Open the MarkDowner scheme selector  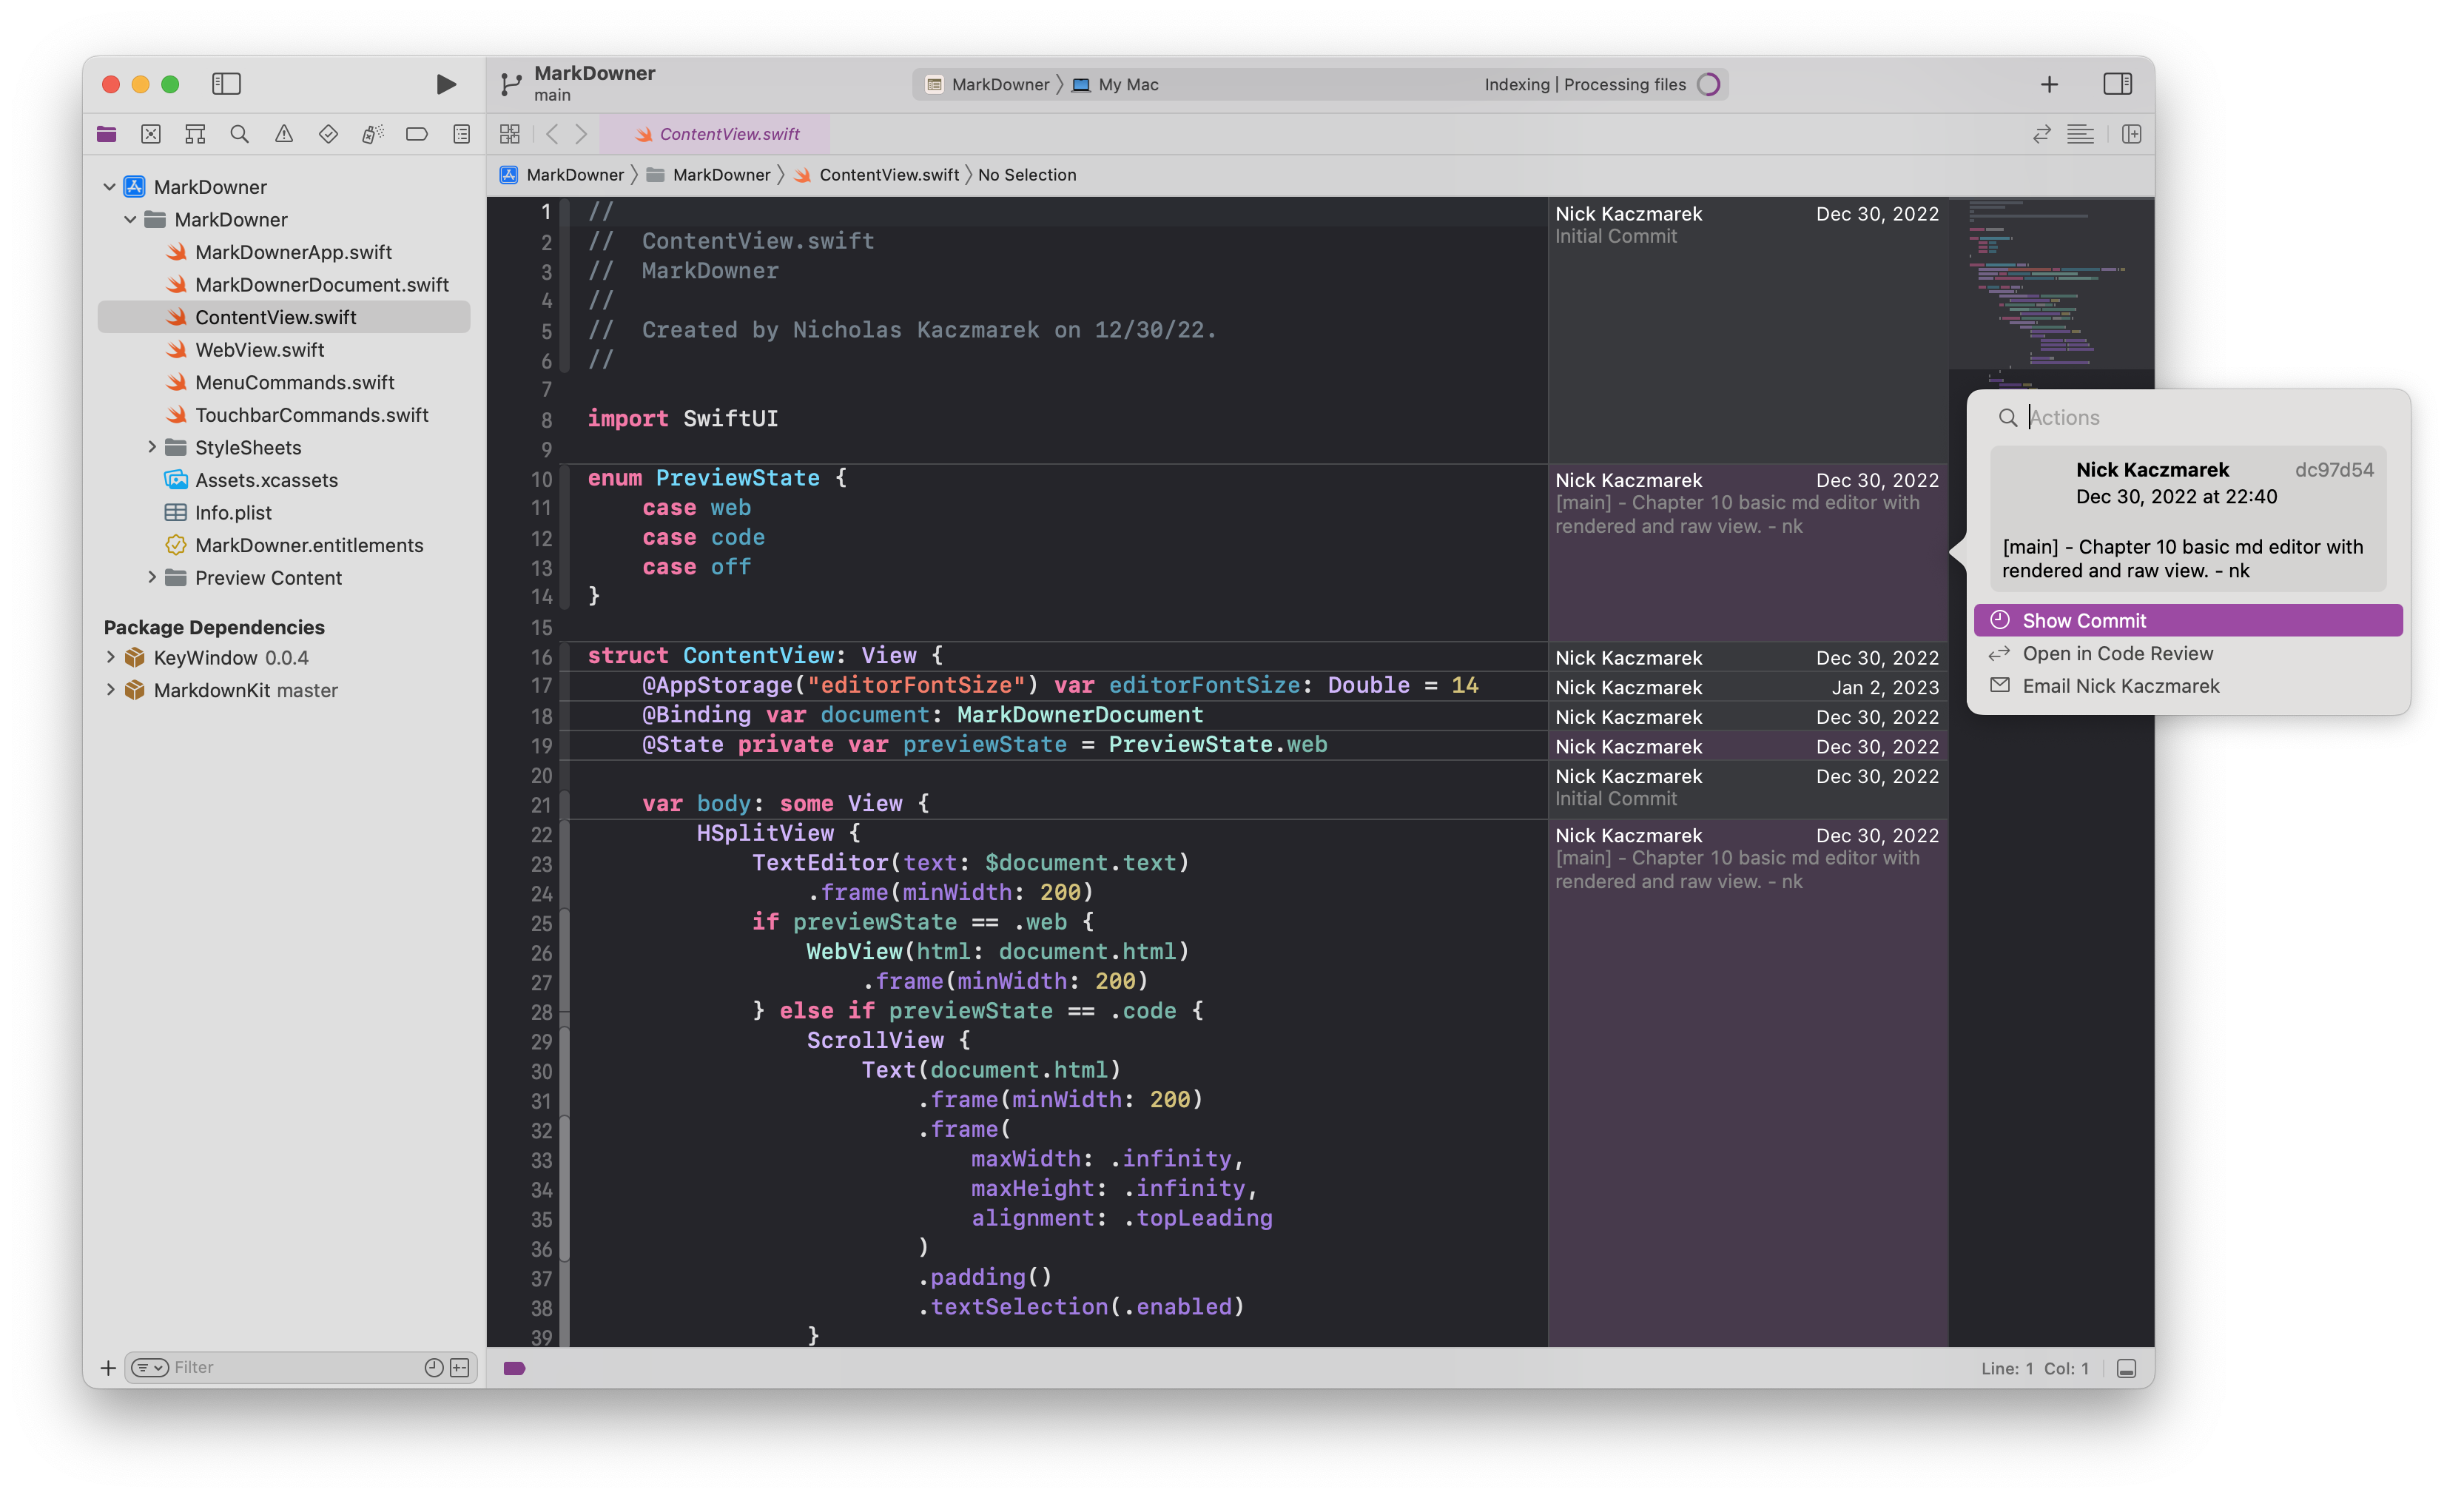987,85
